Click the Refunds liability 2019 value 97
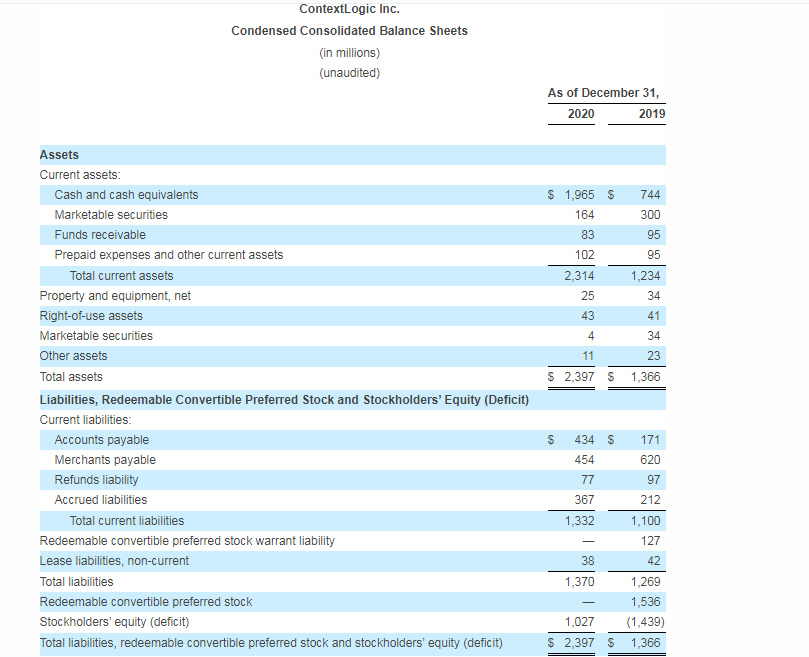Image resolution: width=809 pixels, height=657 pixels. 654,480
